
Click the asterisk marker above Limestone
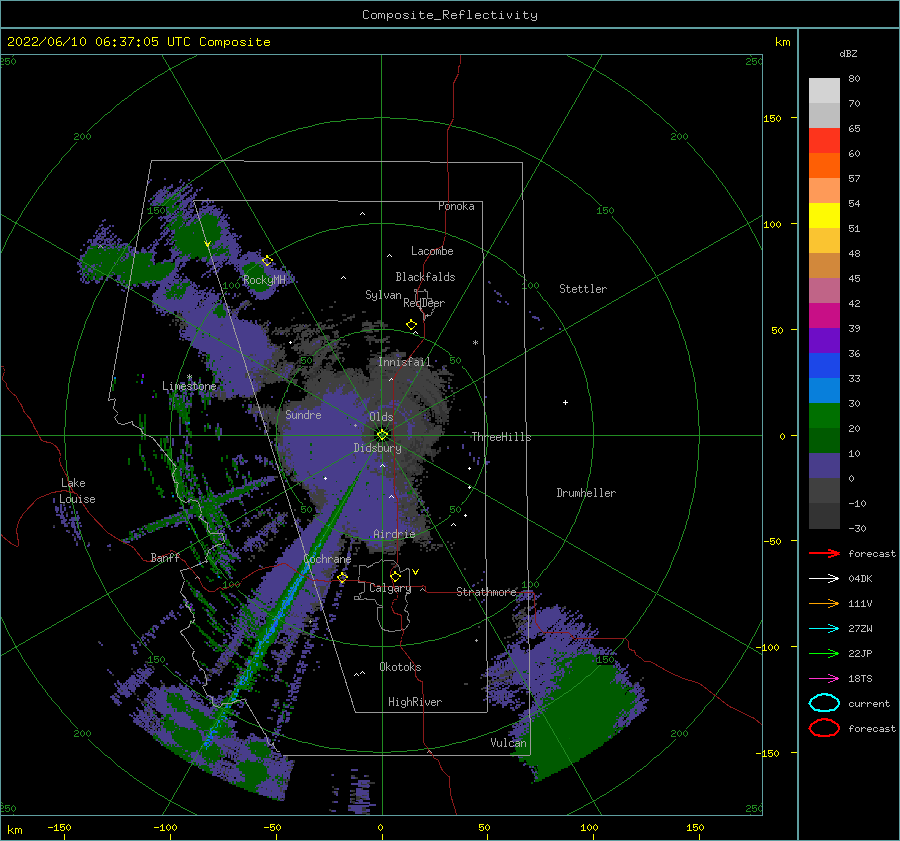[x=189, y=377]
